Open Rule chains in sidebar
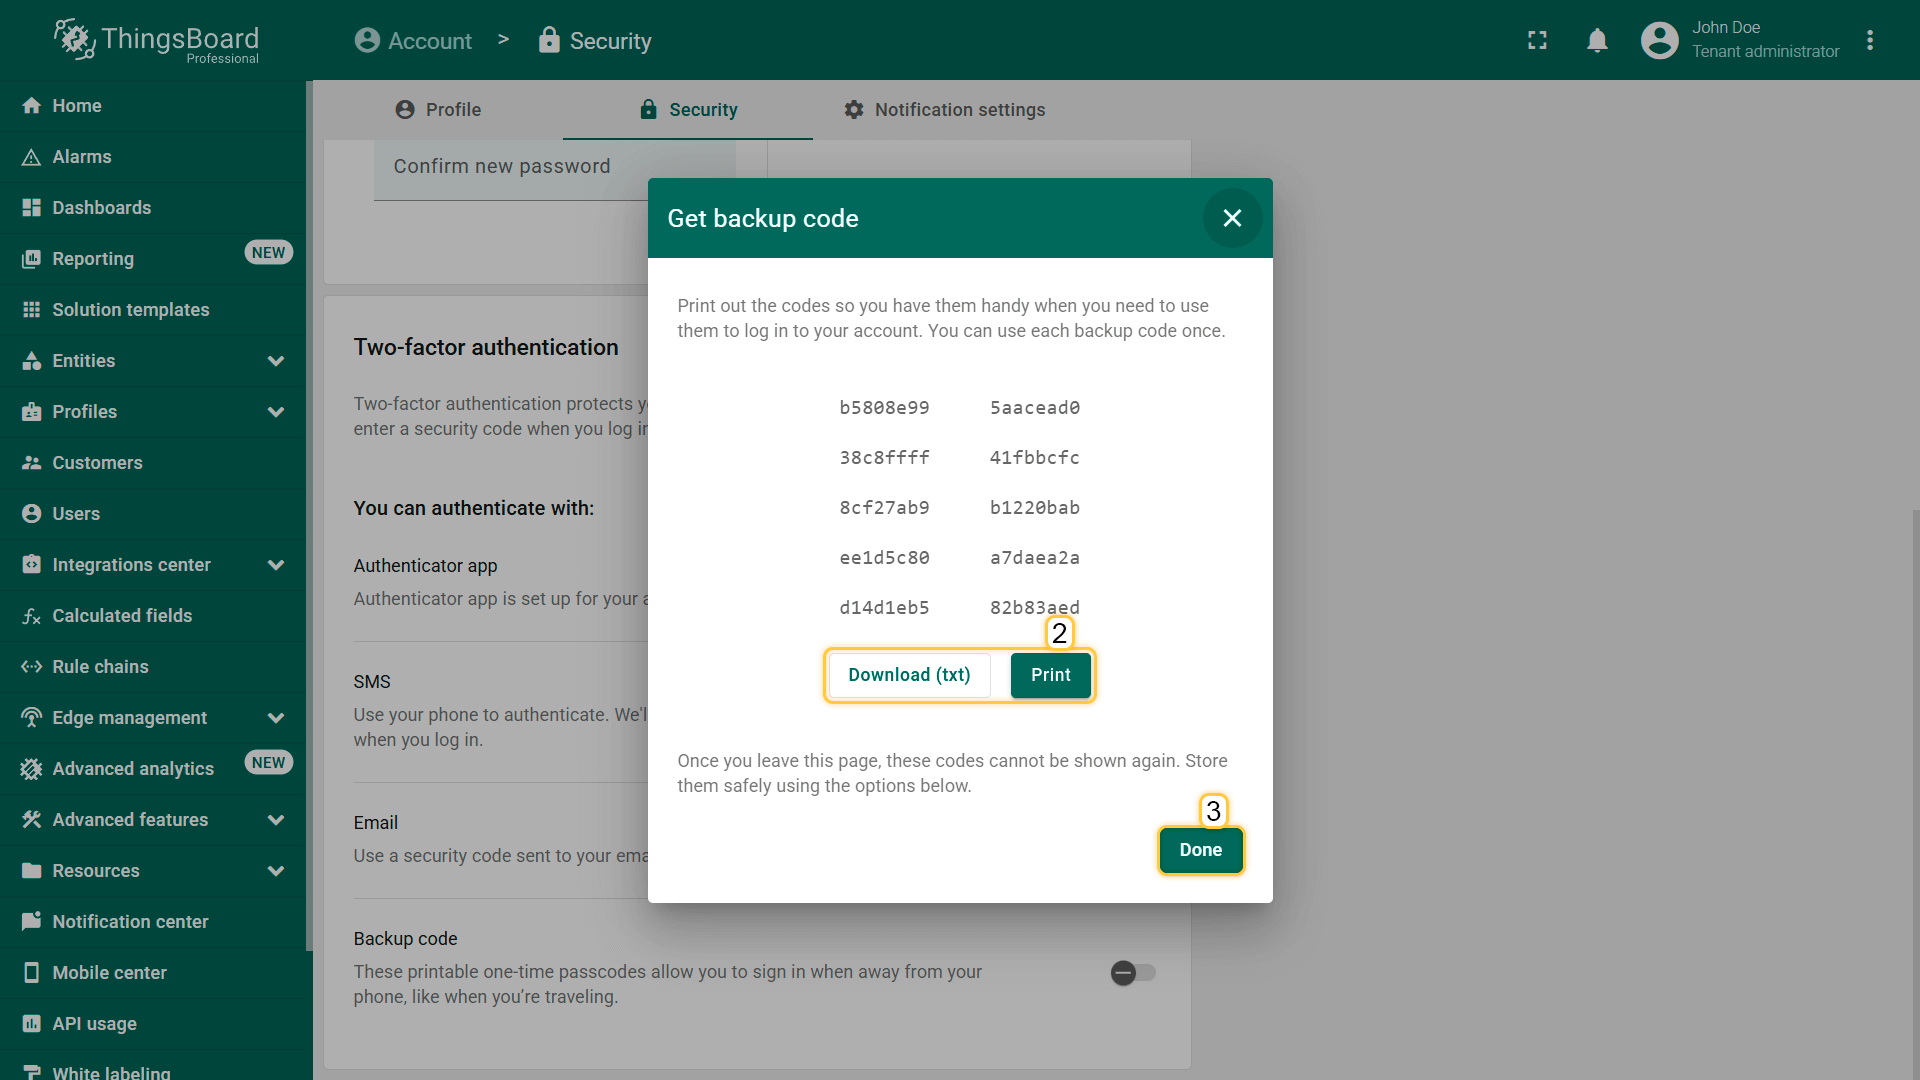The image size is (1920, 1080). (100, 667)
